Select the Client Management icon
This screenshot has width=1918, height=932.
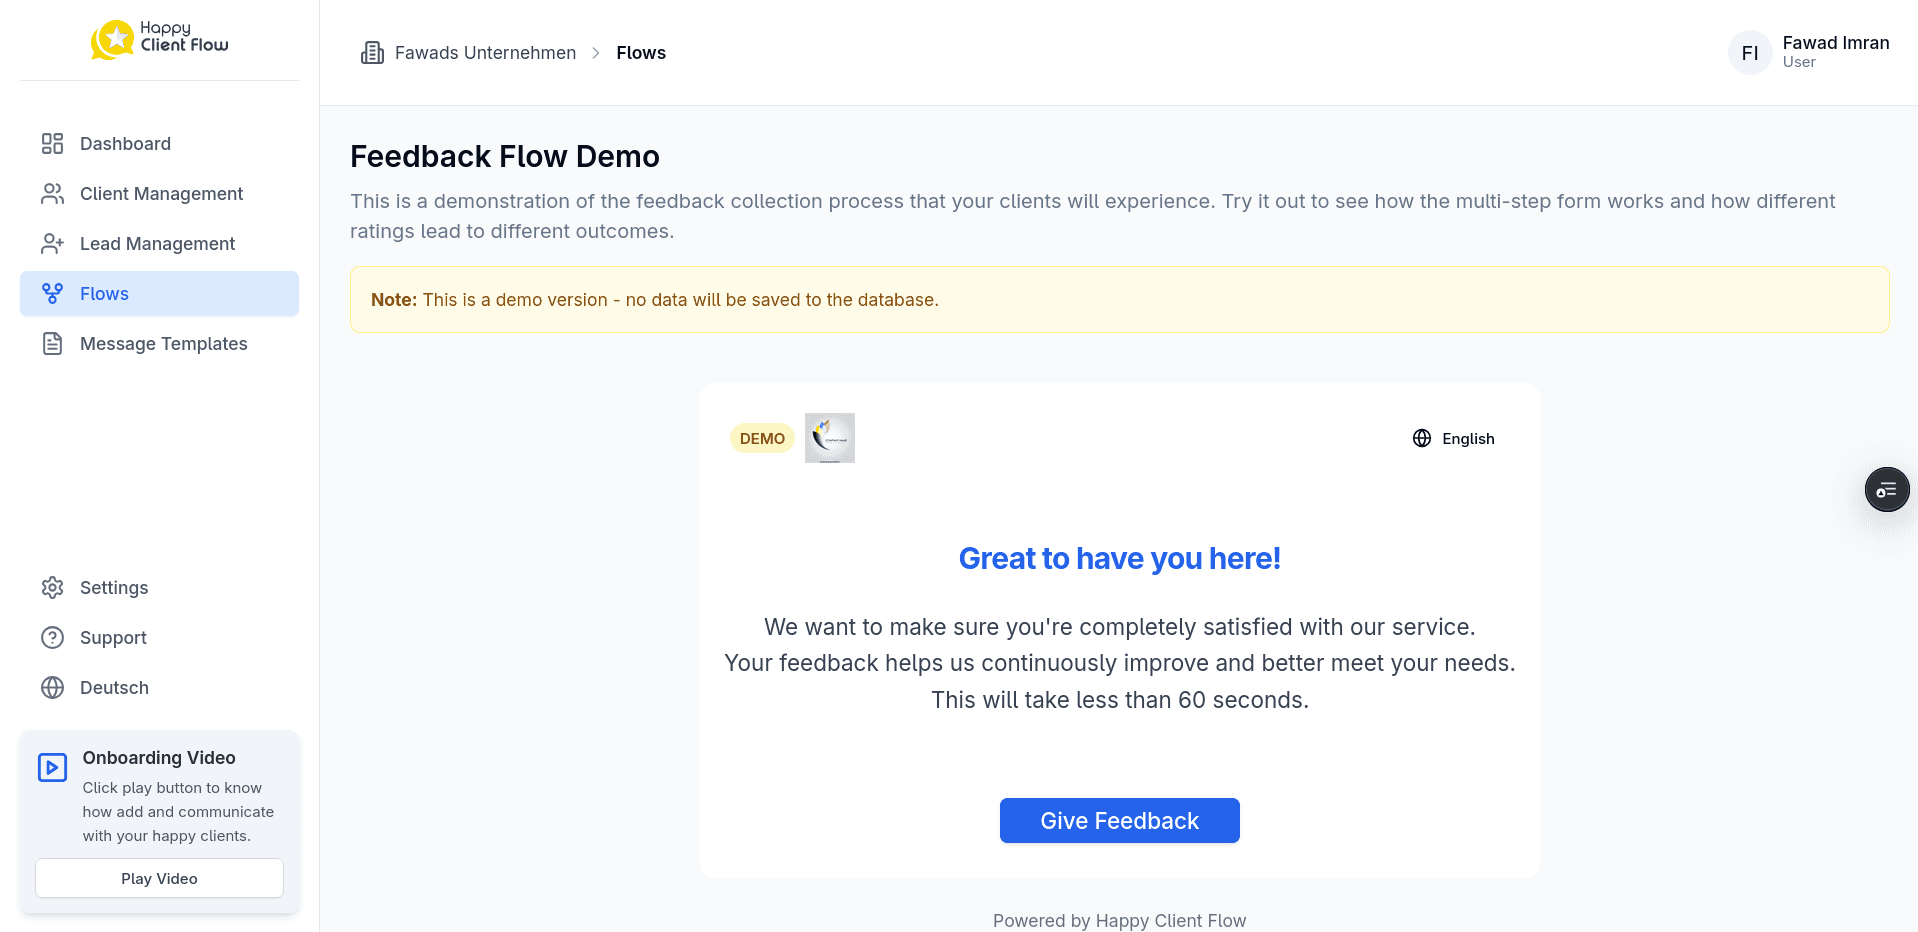(x=52, y=193)
